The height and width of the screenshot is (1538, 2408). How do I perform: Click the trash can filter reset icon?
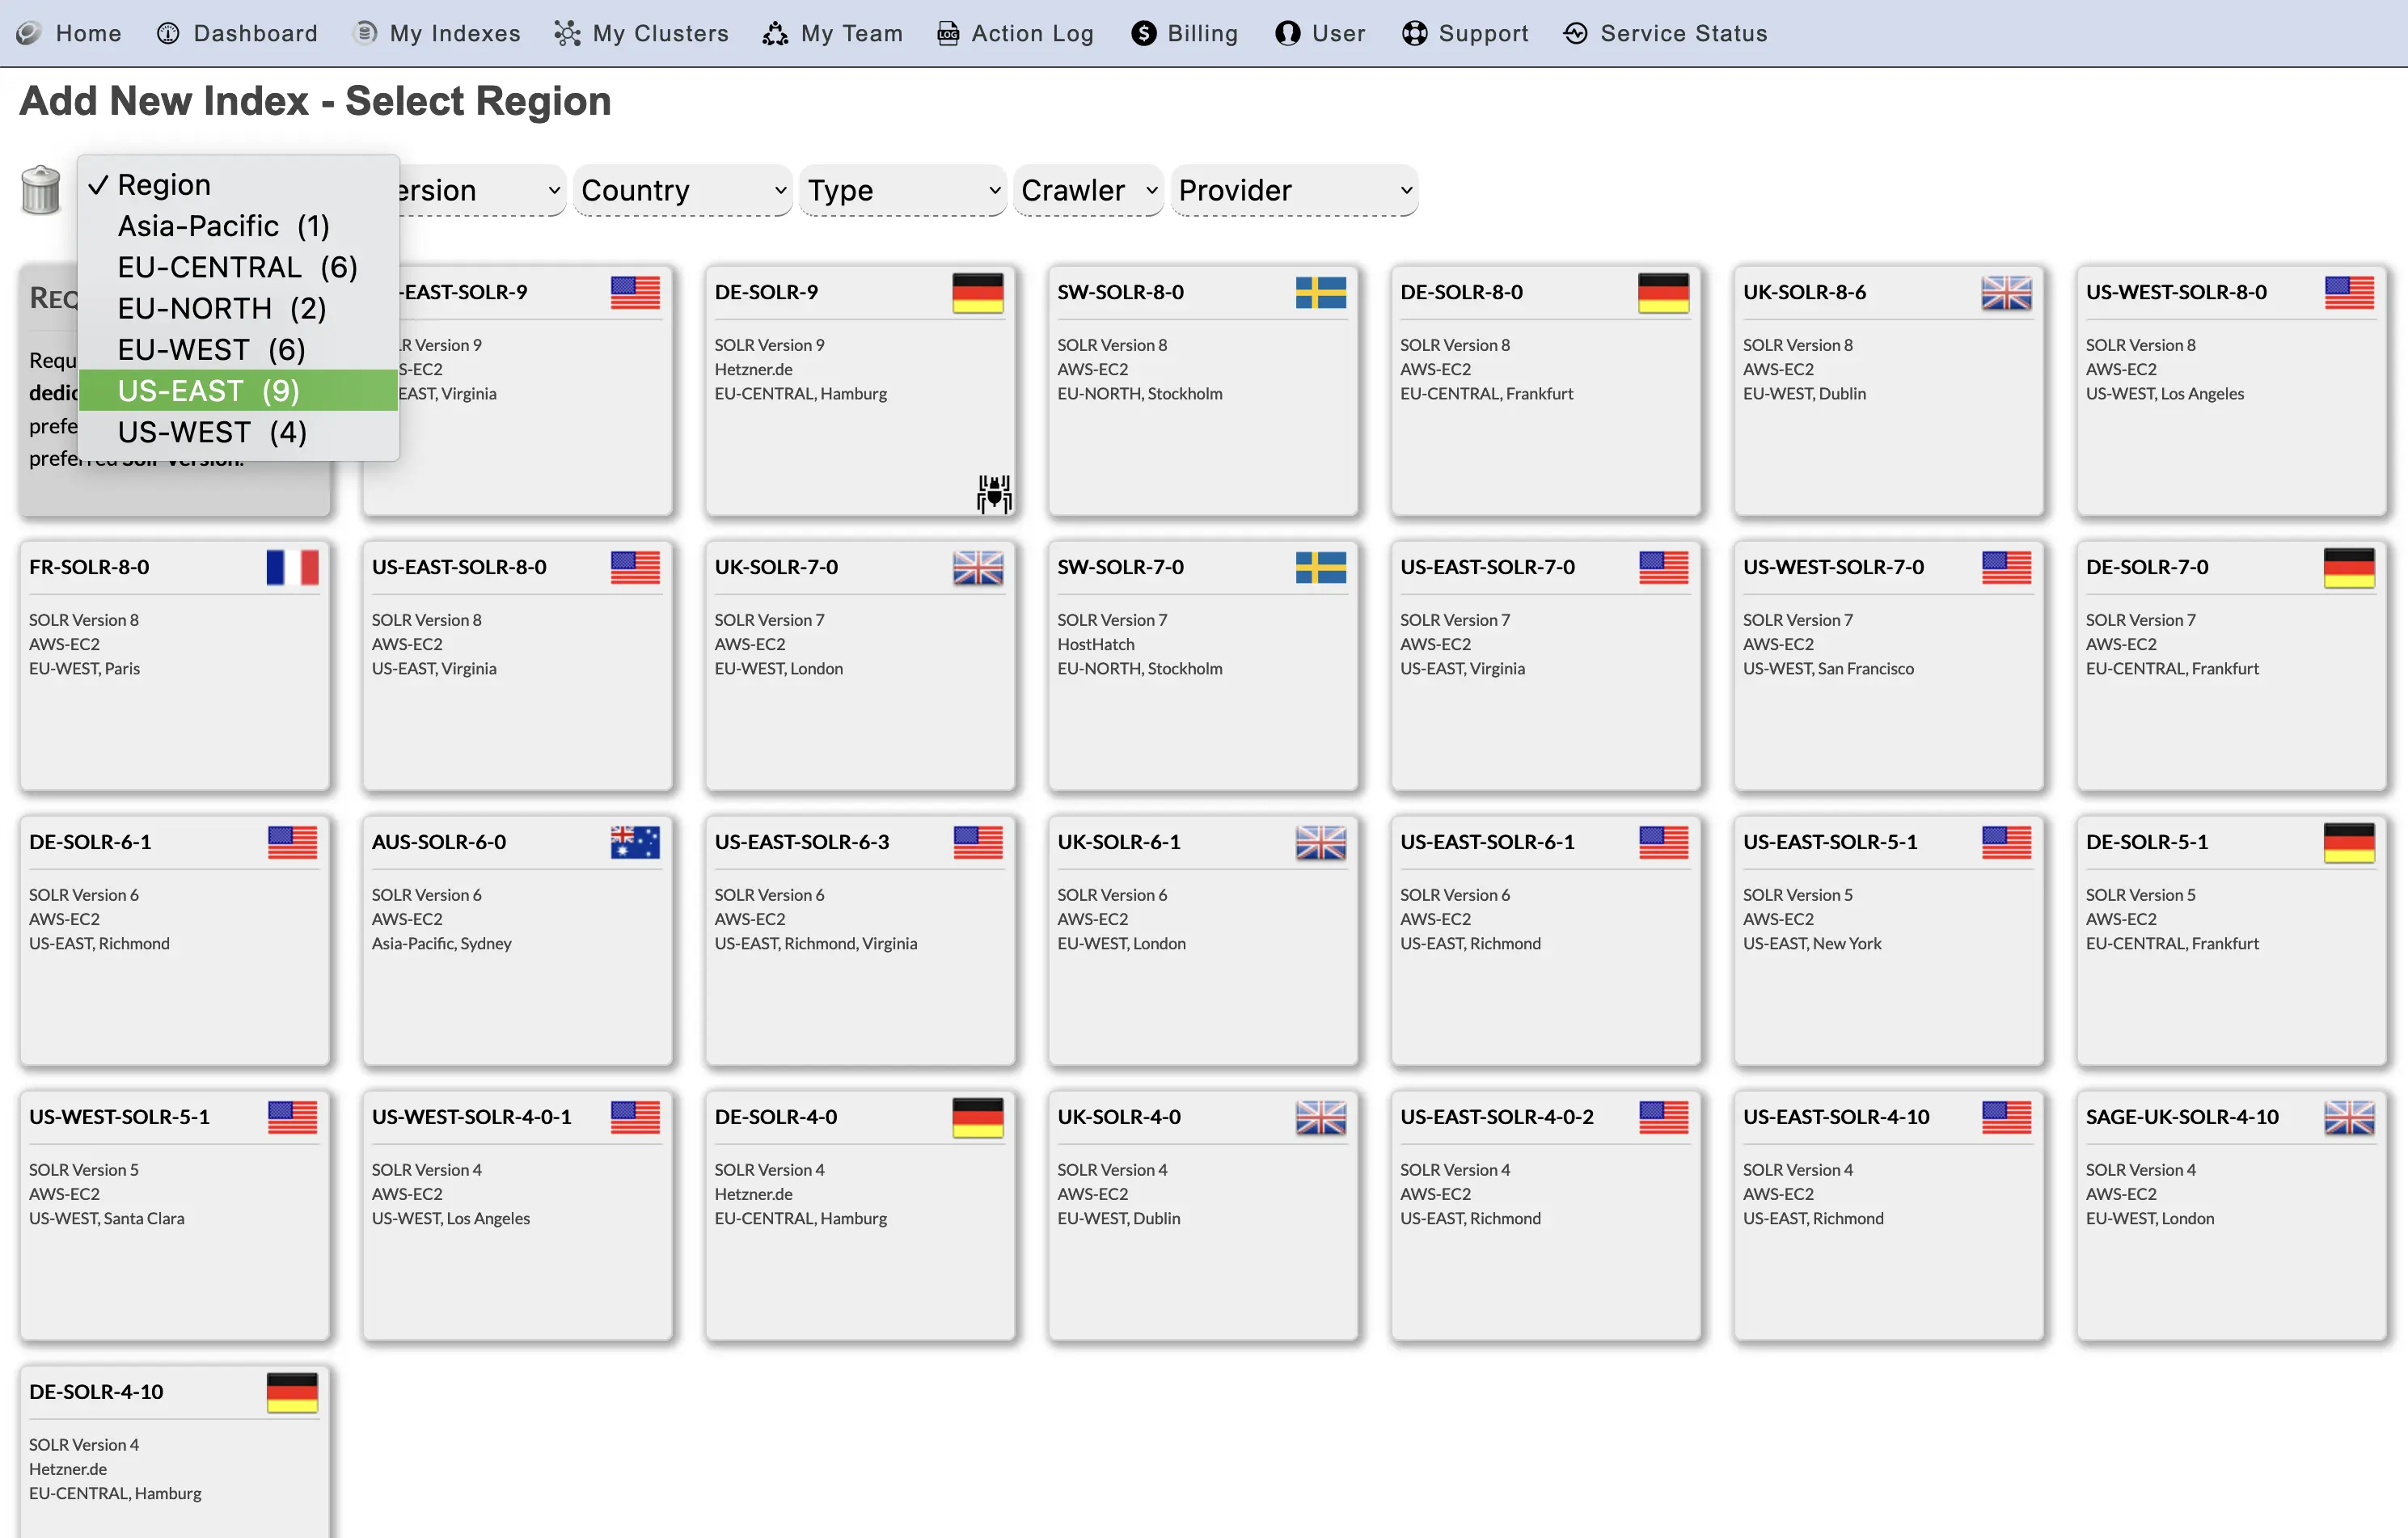point(41,190)
